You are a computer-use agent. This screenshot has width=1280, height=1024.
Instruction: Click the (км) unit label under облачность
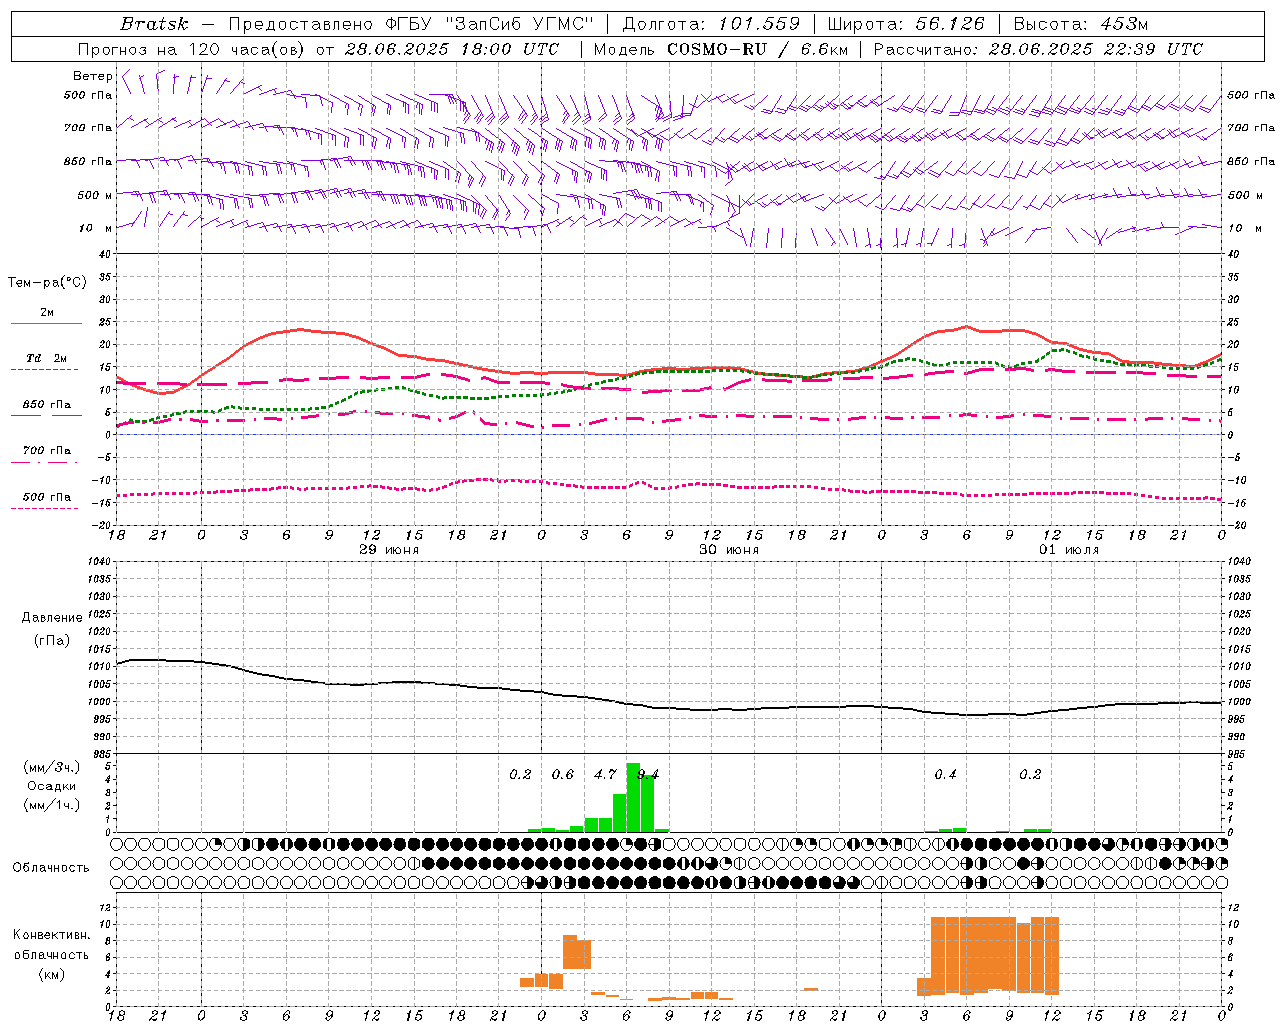pos(51,974)
